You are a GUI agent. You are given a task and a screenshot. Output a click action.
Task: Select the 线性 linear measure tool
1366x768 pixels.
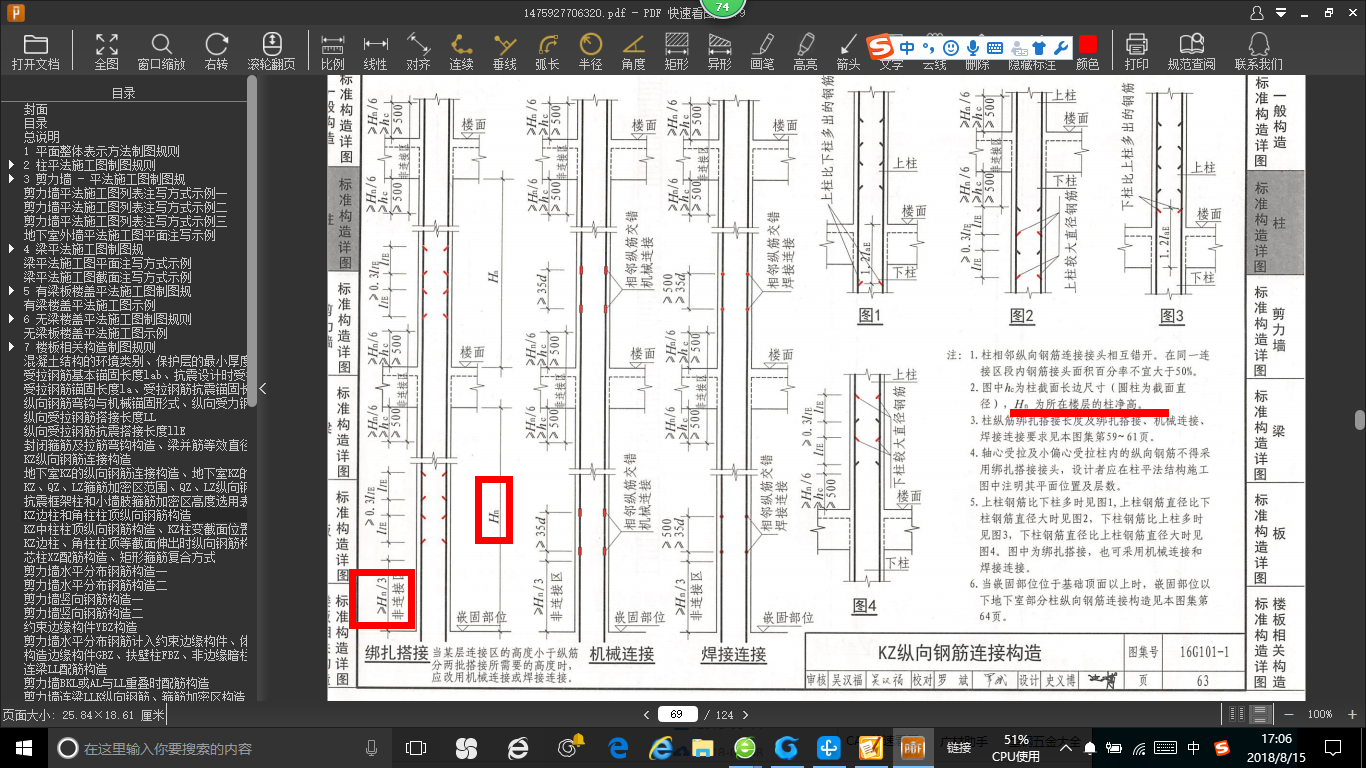pyautogui.click(x=375, y=50)
